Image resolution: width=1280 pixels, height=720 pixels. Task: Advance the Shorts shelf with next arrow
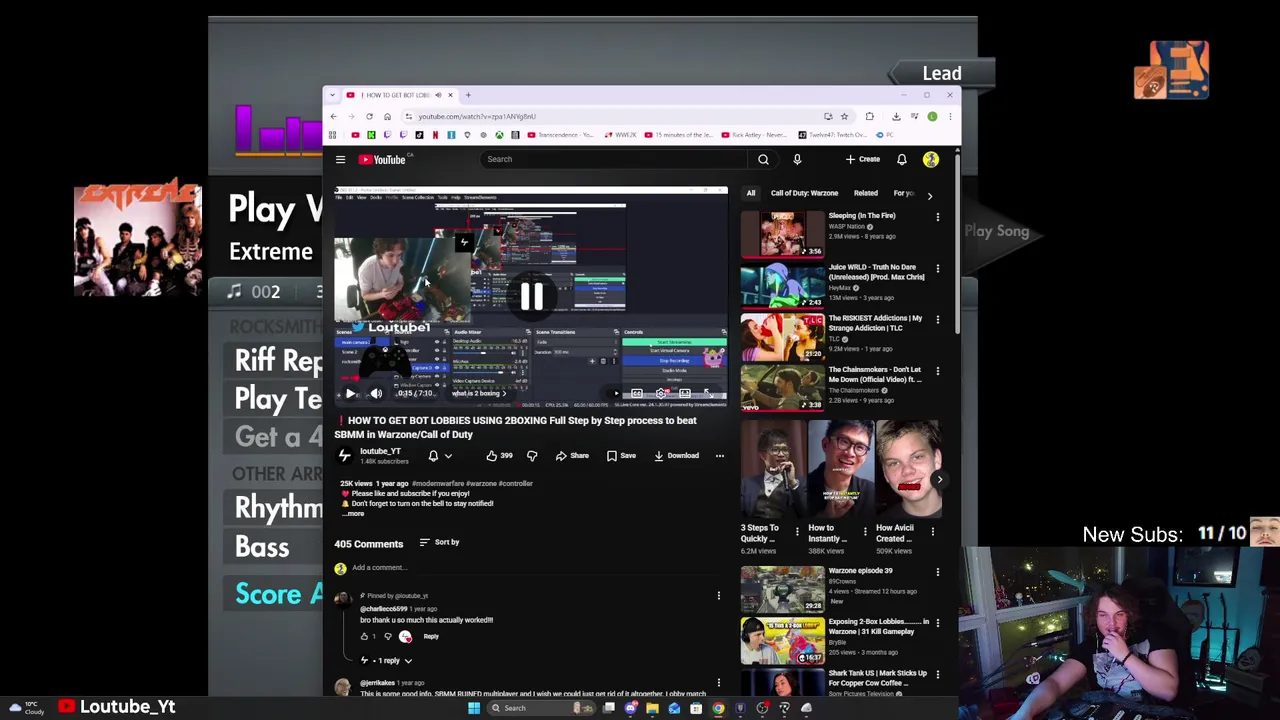point(939,480)
